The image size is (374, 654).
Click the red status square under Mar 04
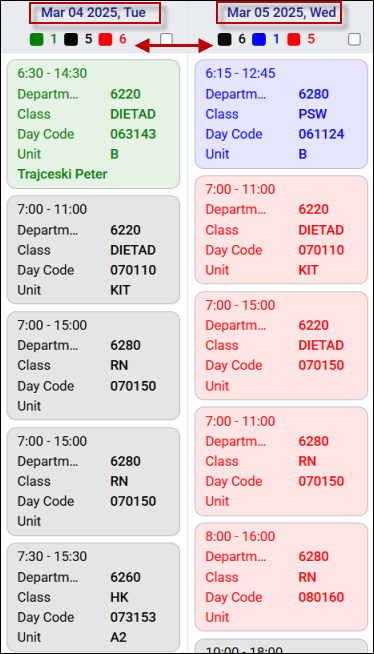(x=105, y=40)
